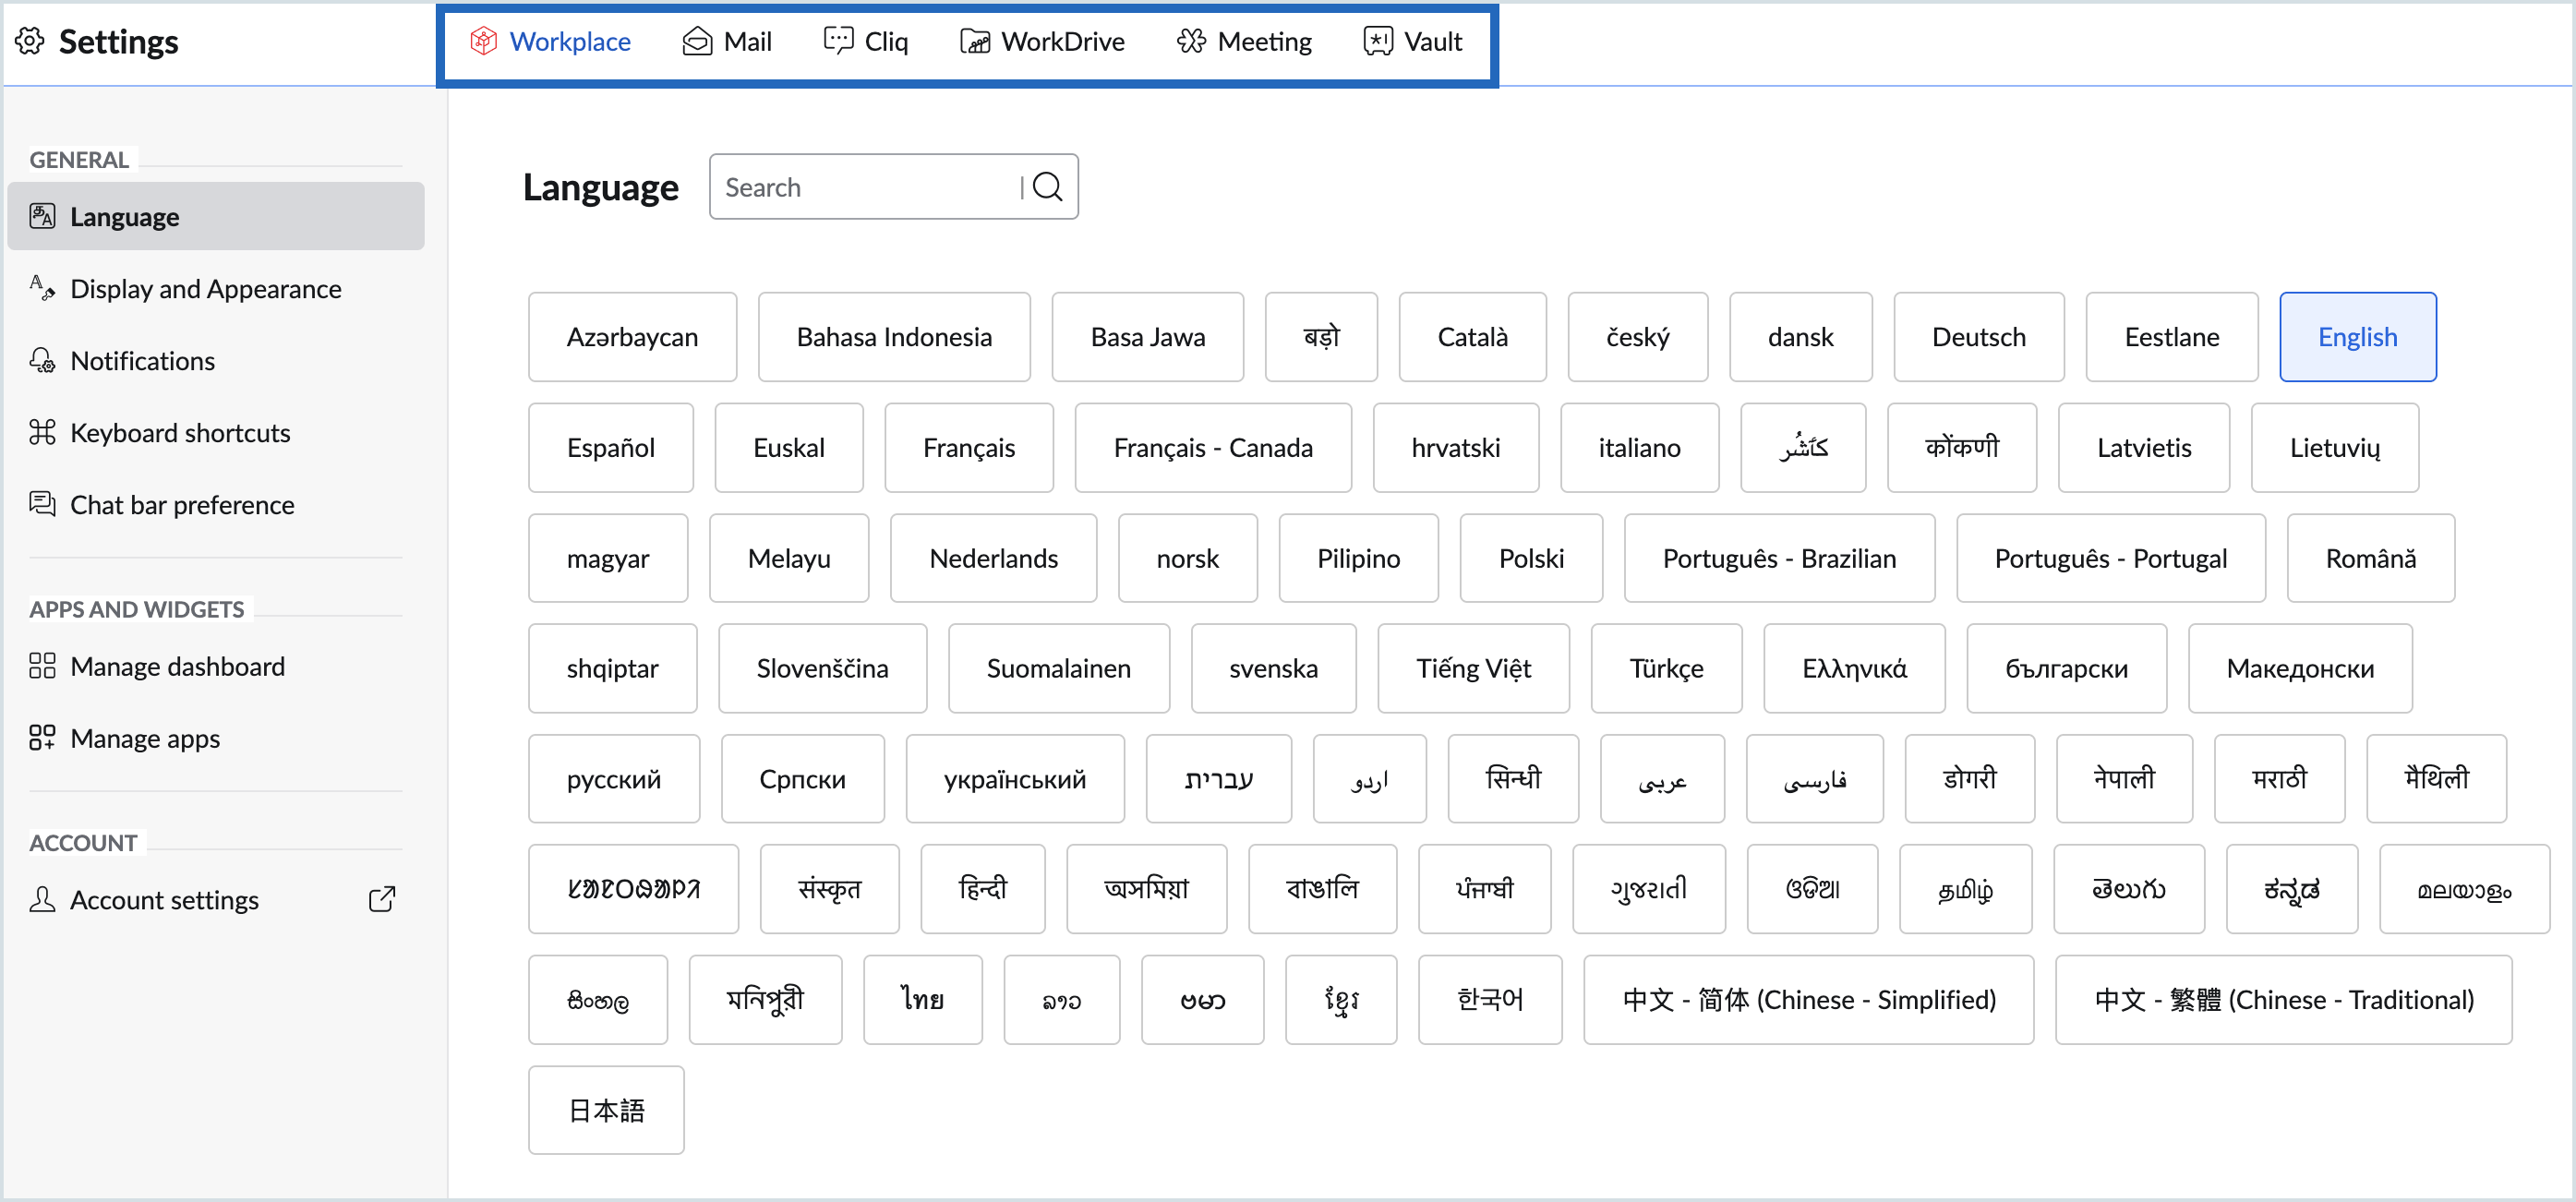Choose Suomalainen language
Viewport: 2576px width, 1202px height.
point(1058,668)
